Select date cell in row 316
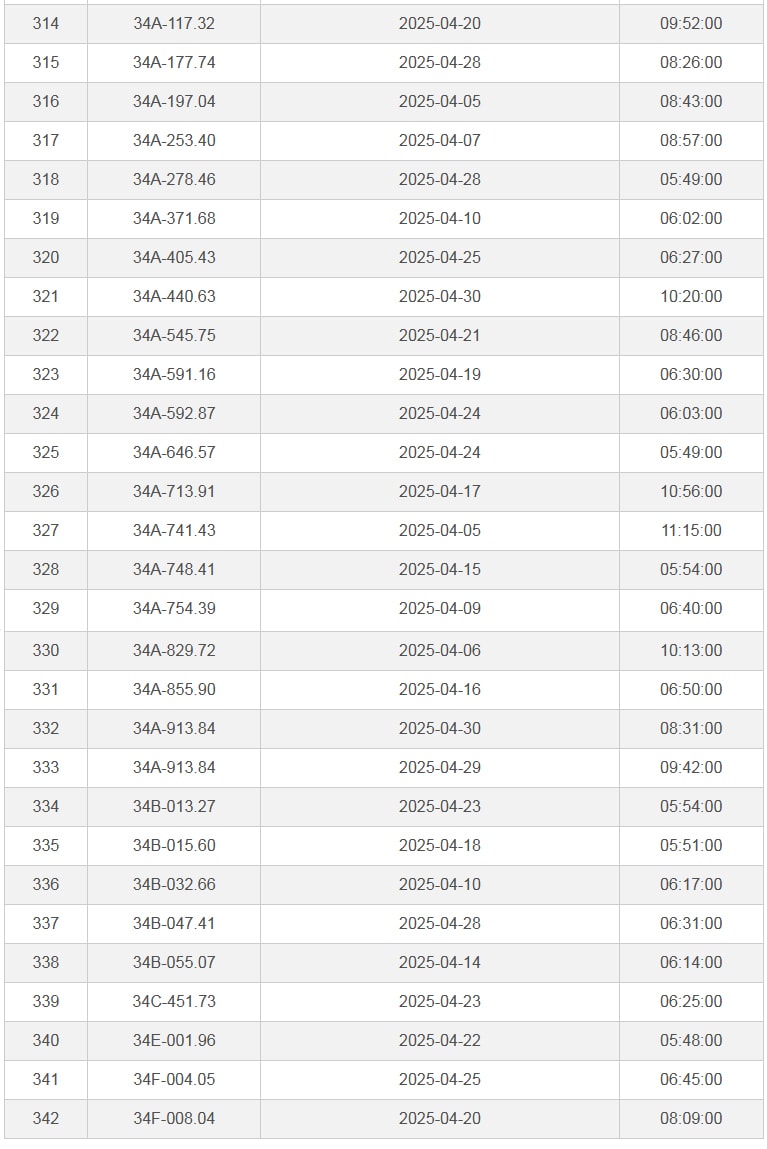 pyautogui.click(x=440, y=101)
